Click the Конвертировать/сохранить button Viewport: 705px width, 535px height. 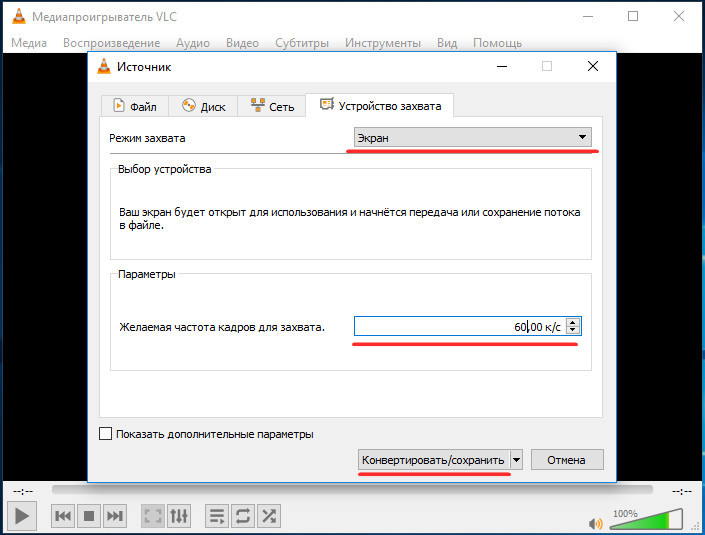(433, 460)
